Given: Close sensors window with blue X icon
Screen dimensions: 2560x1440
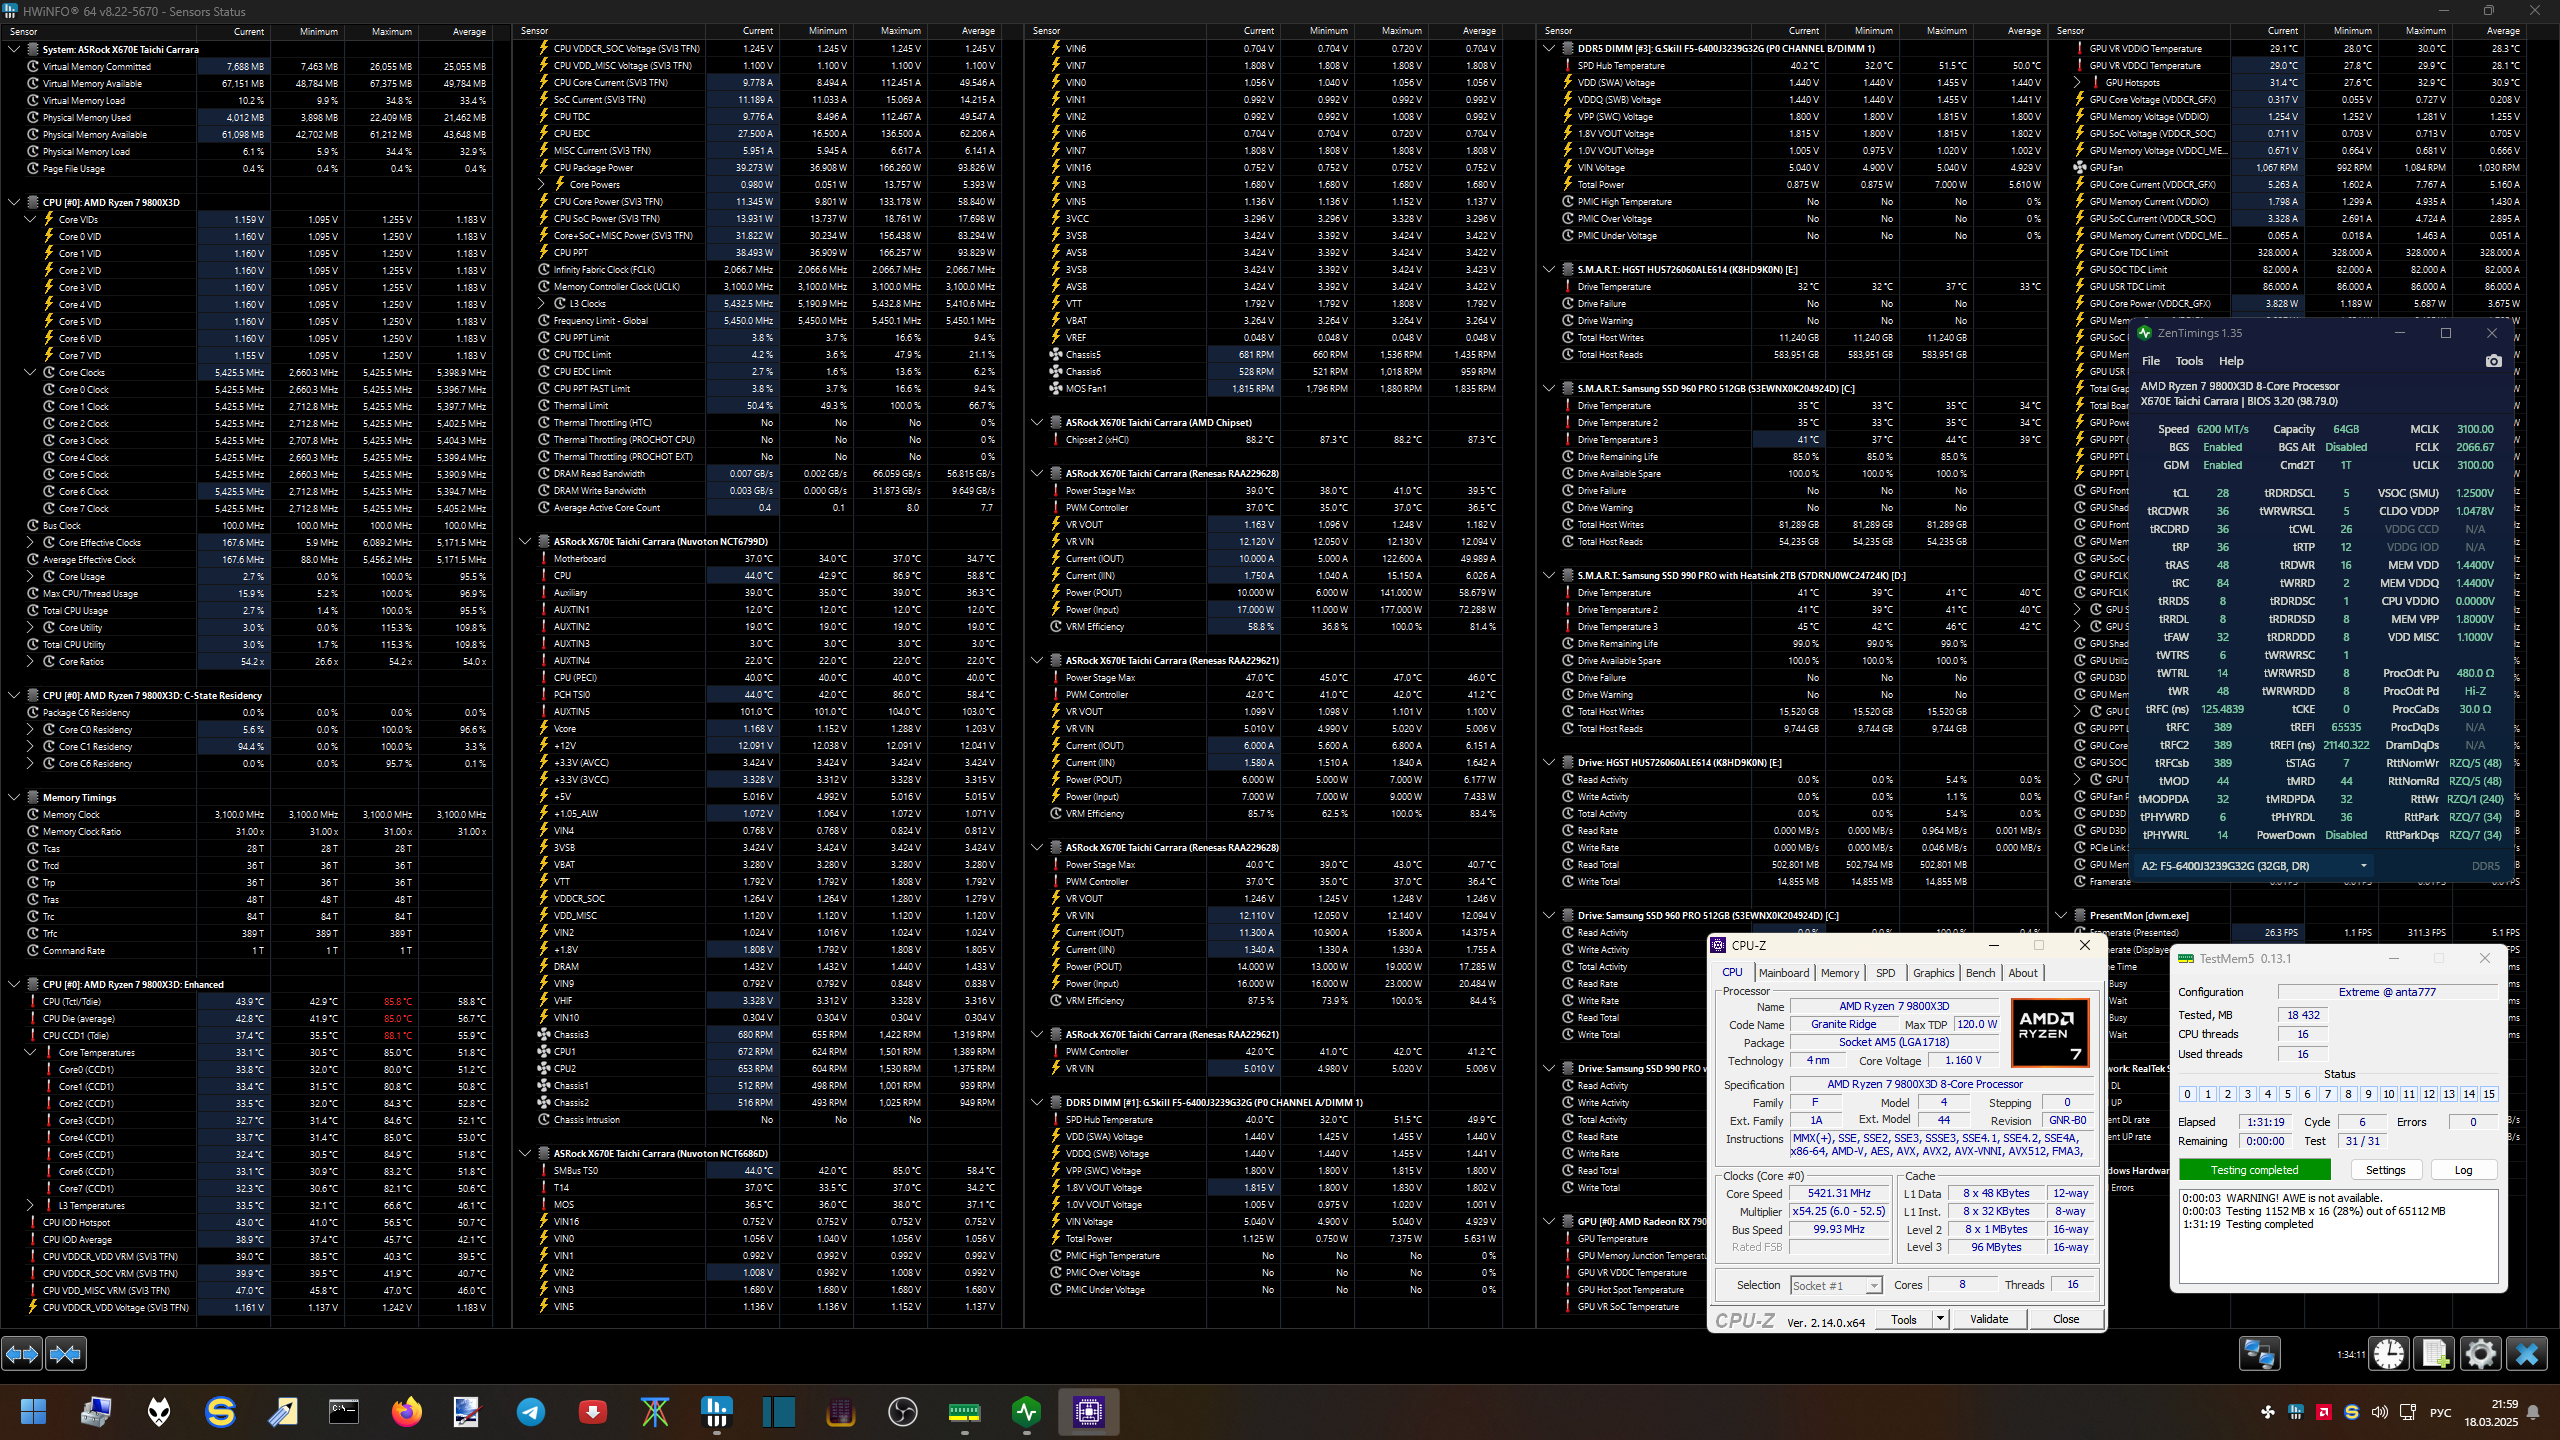Looking at the screenshot, I should coord(2527,1354).
